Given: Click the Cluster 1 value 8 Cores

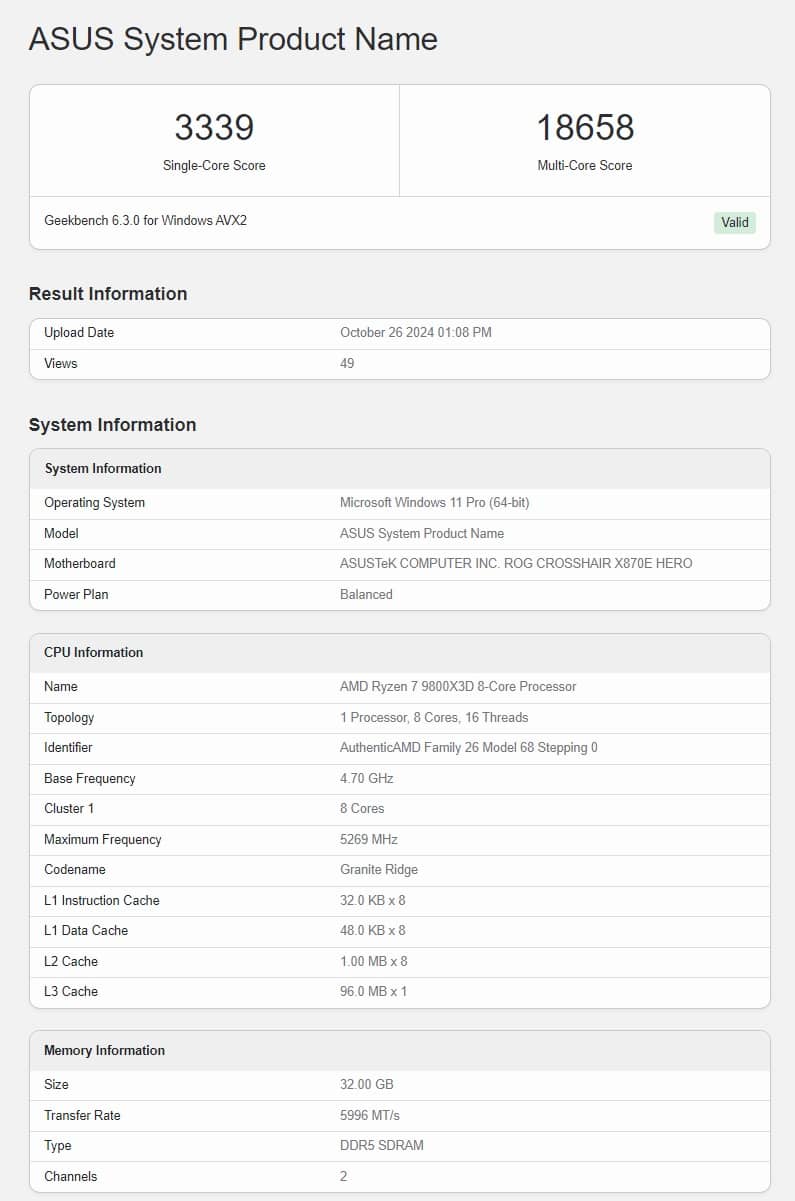Looking at the screenshot, I should [x=362, y=808].
